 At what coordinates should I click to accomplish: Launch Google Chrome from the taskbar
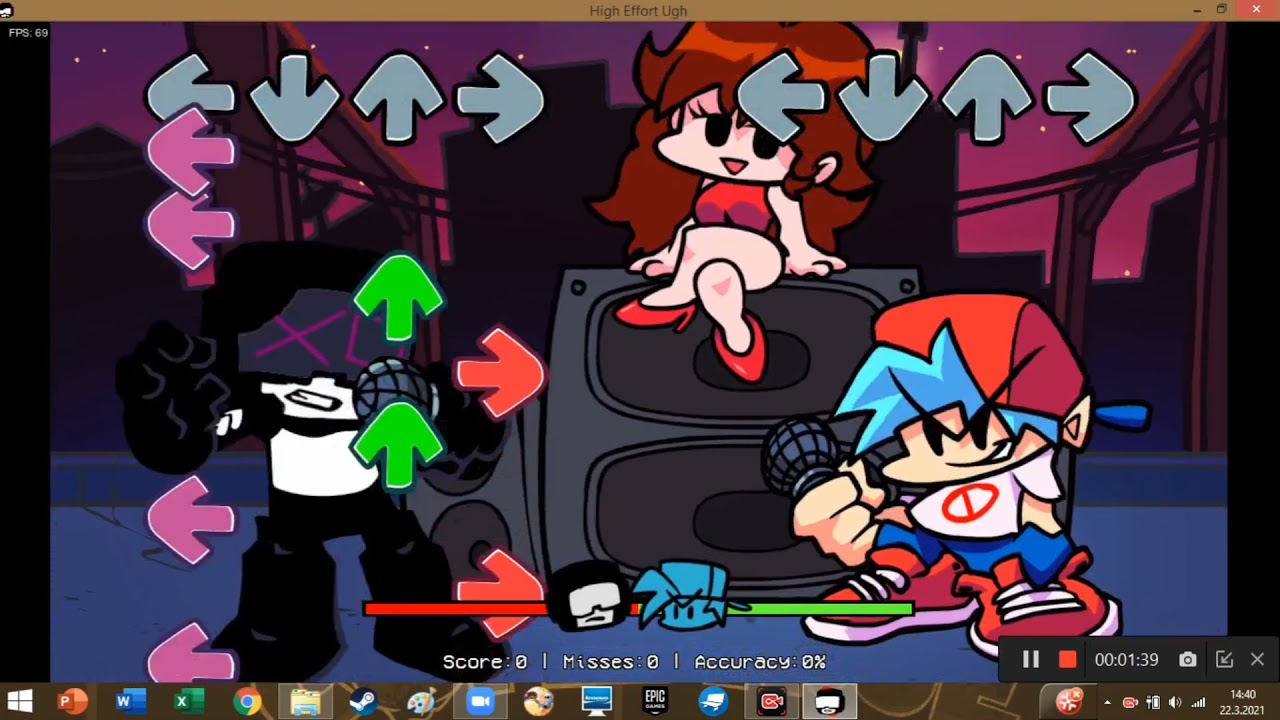tap(247, 702)
